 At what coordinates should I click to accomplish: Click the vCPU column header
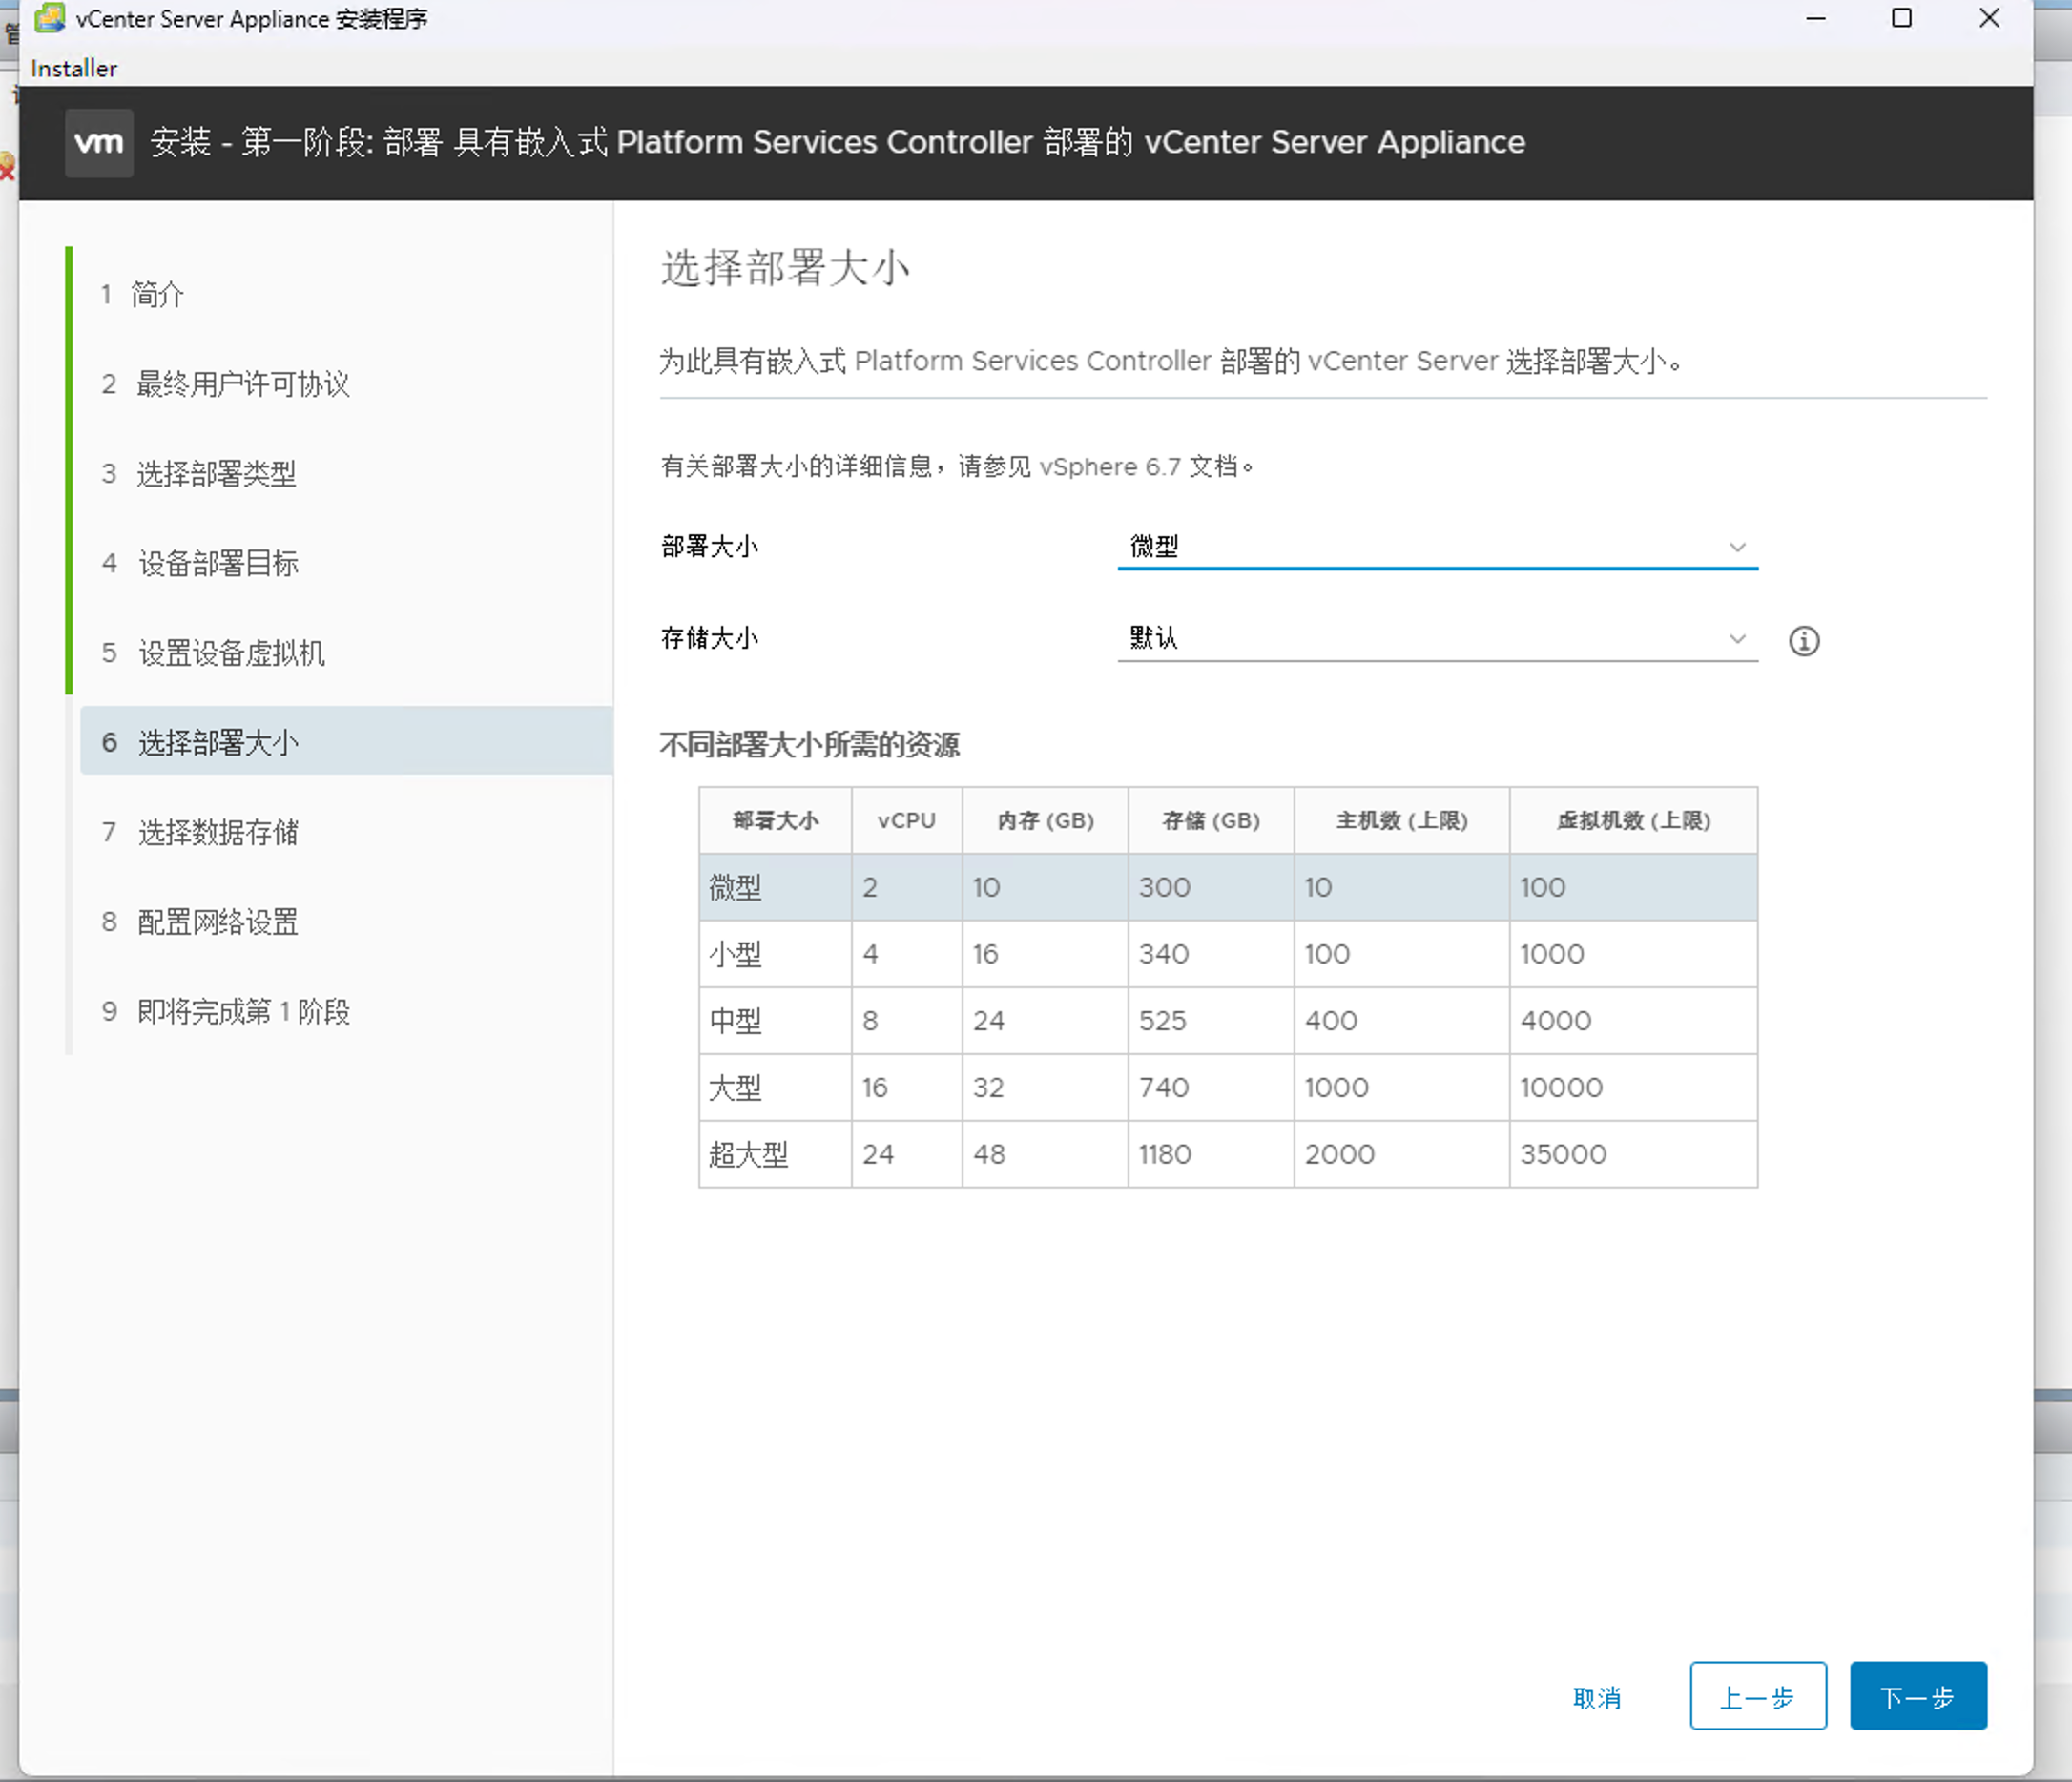[906, 820]
